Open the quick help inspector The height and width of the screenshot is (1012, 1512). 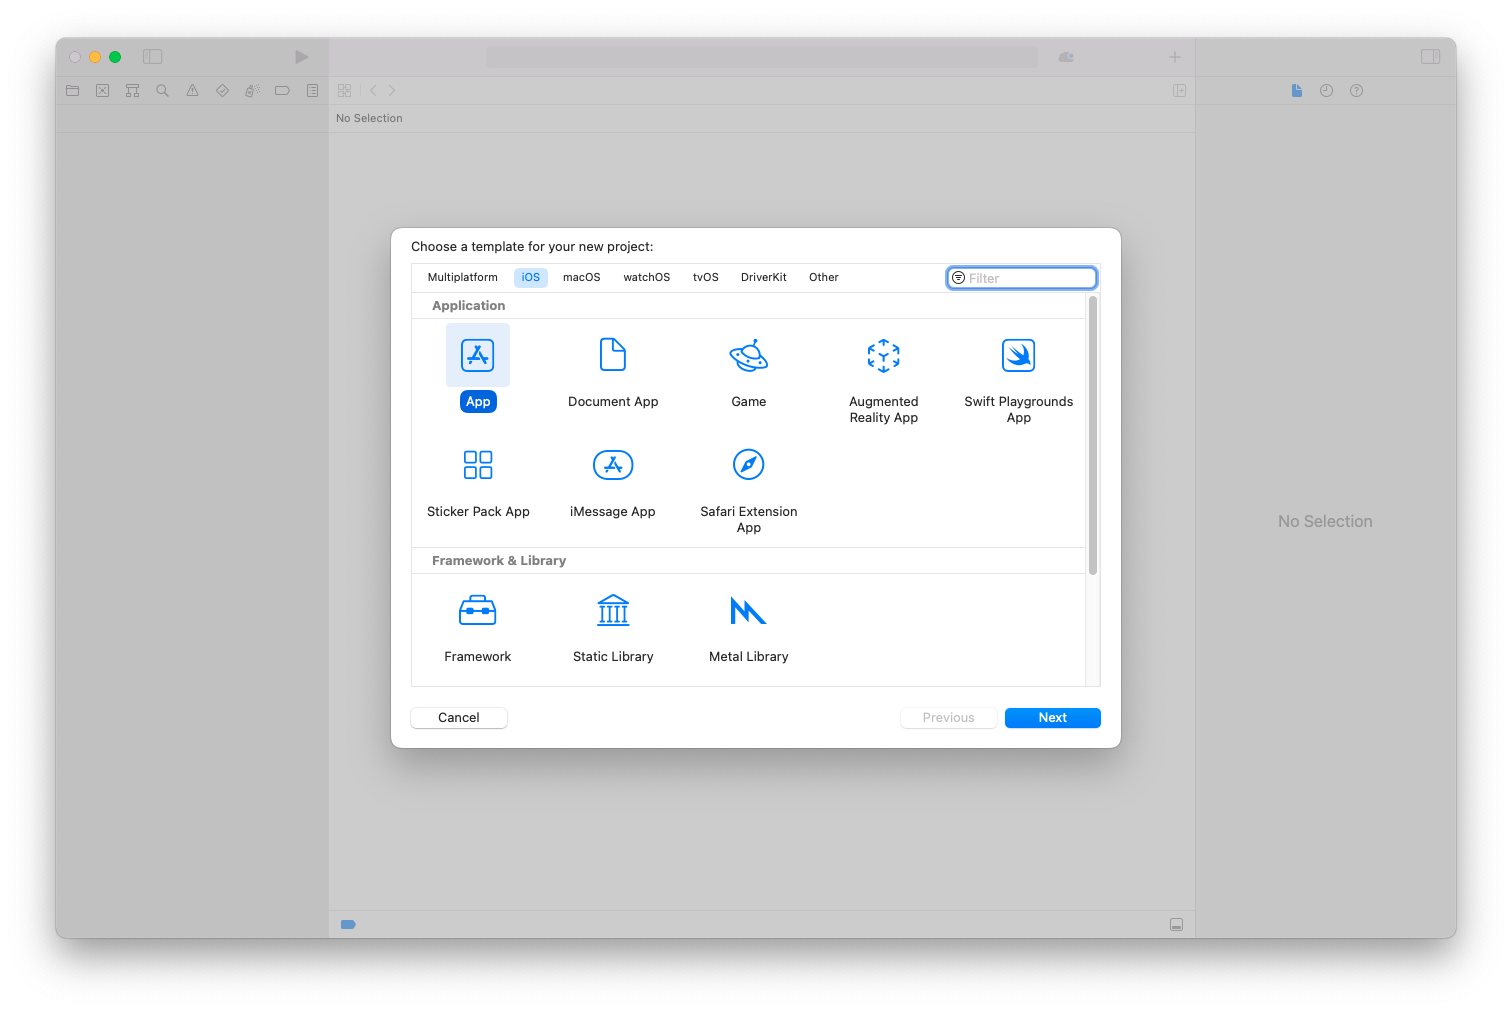click(x=1356, y=90)
